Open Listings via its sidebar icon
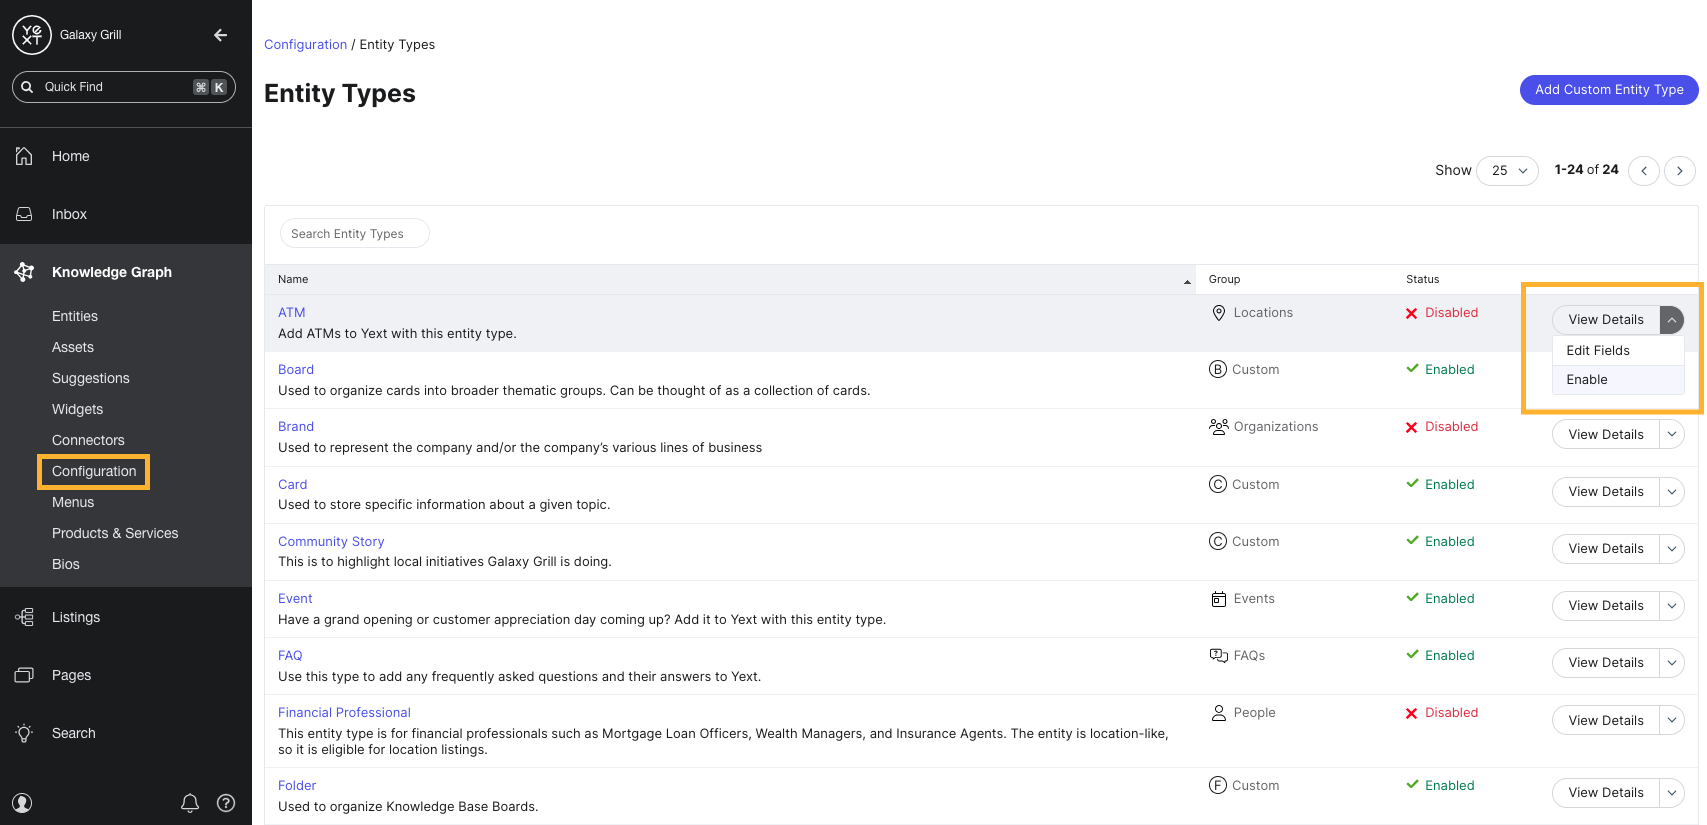Image resolution: width=1707 pixels, height=825 pixels. 24,617
